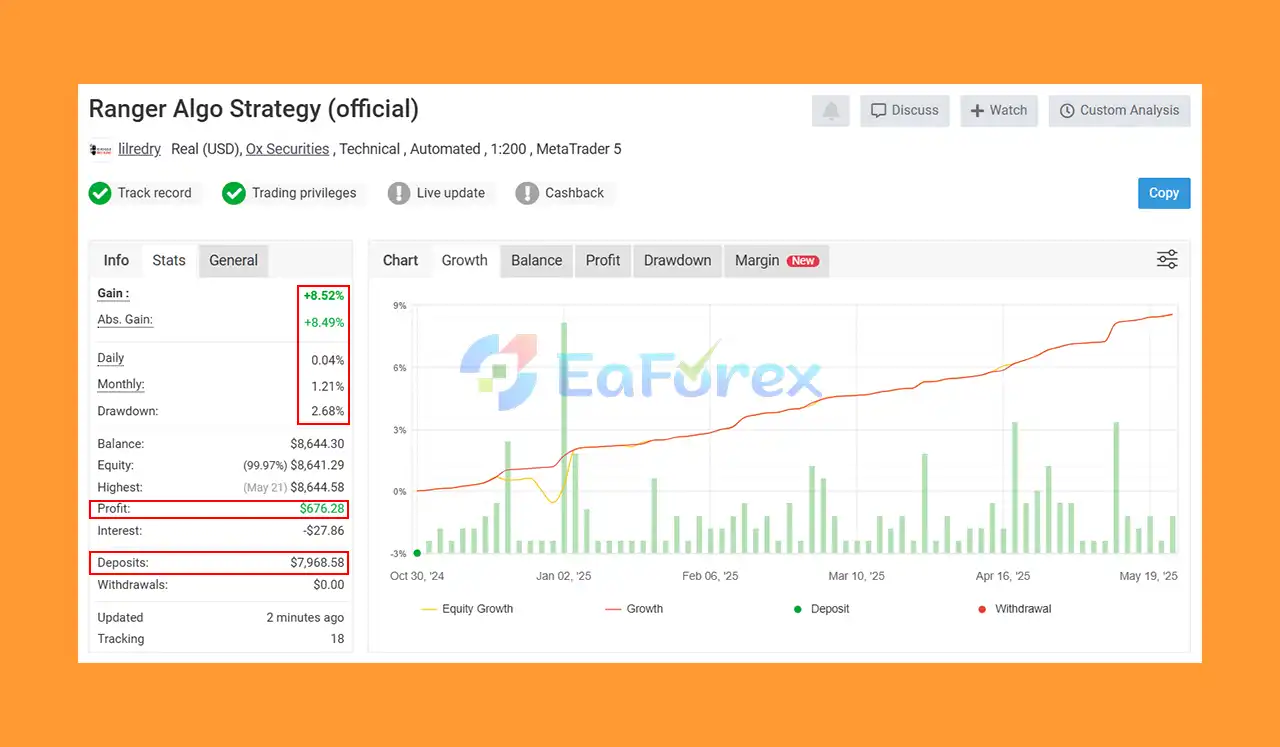Click the Equity value $8,641.29

tap(317, 465)
